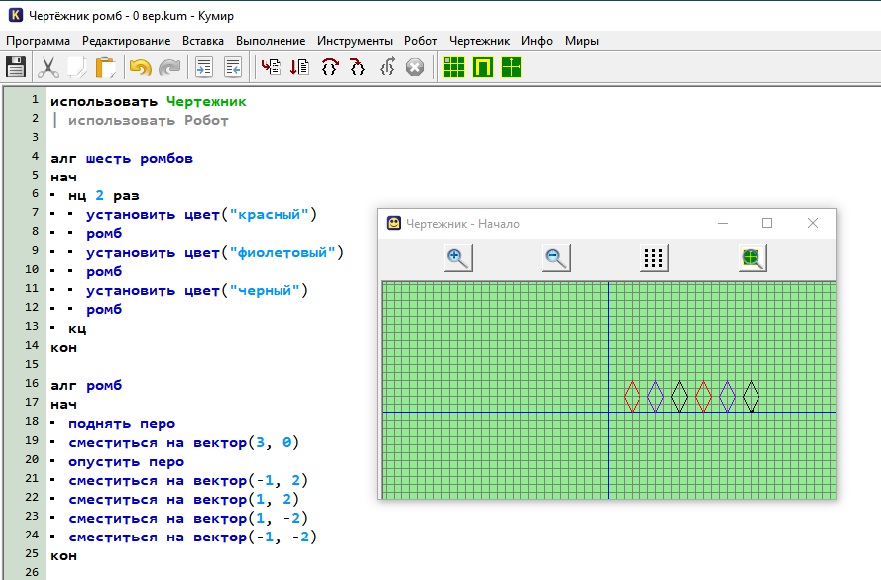The image size is (881, 580).
Task: Click the line установить цвет("красный")
Action: coord(201,215)
